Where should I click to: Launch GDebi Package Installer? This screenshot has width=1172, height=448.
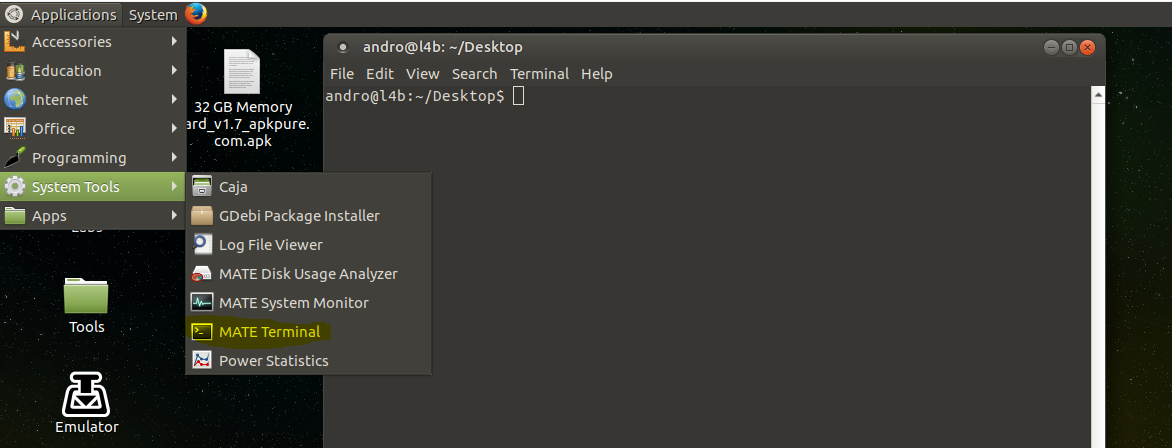[298, 216]
